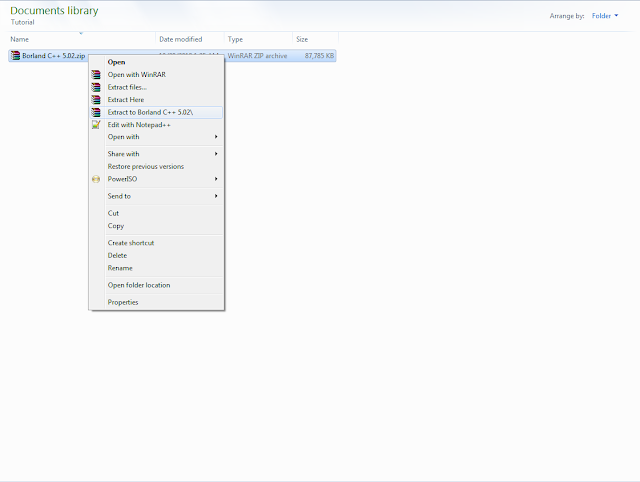640x482 pixels.
Task: Click the WinRAR icon beside Extract to Borland C++ 5.02\
Action: pyautogui.click(x=96, y=112)
